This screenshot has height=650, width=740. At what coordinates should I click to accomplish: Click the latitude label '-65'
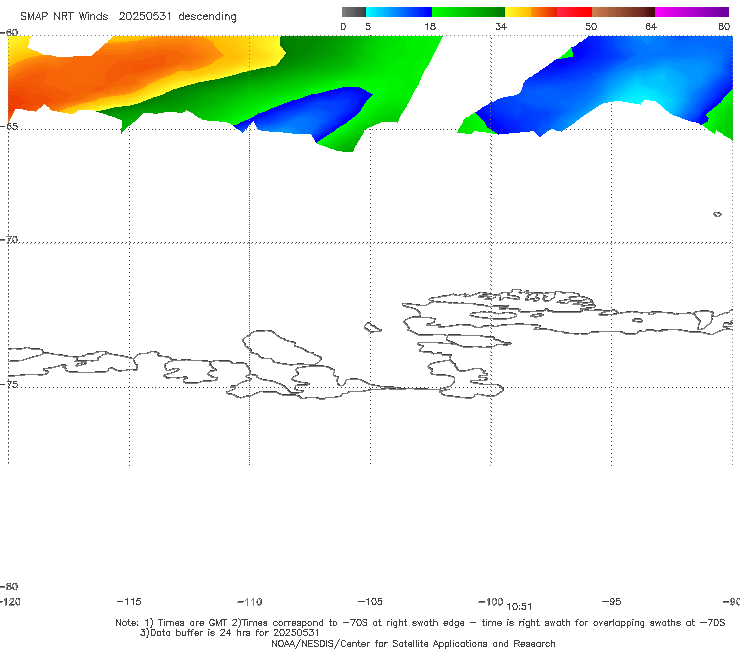[9, 126]
